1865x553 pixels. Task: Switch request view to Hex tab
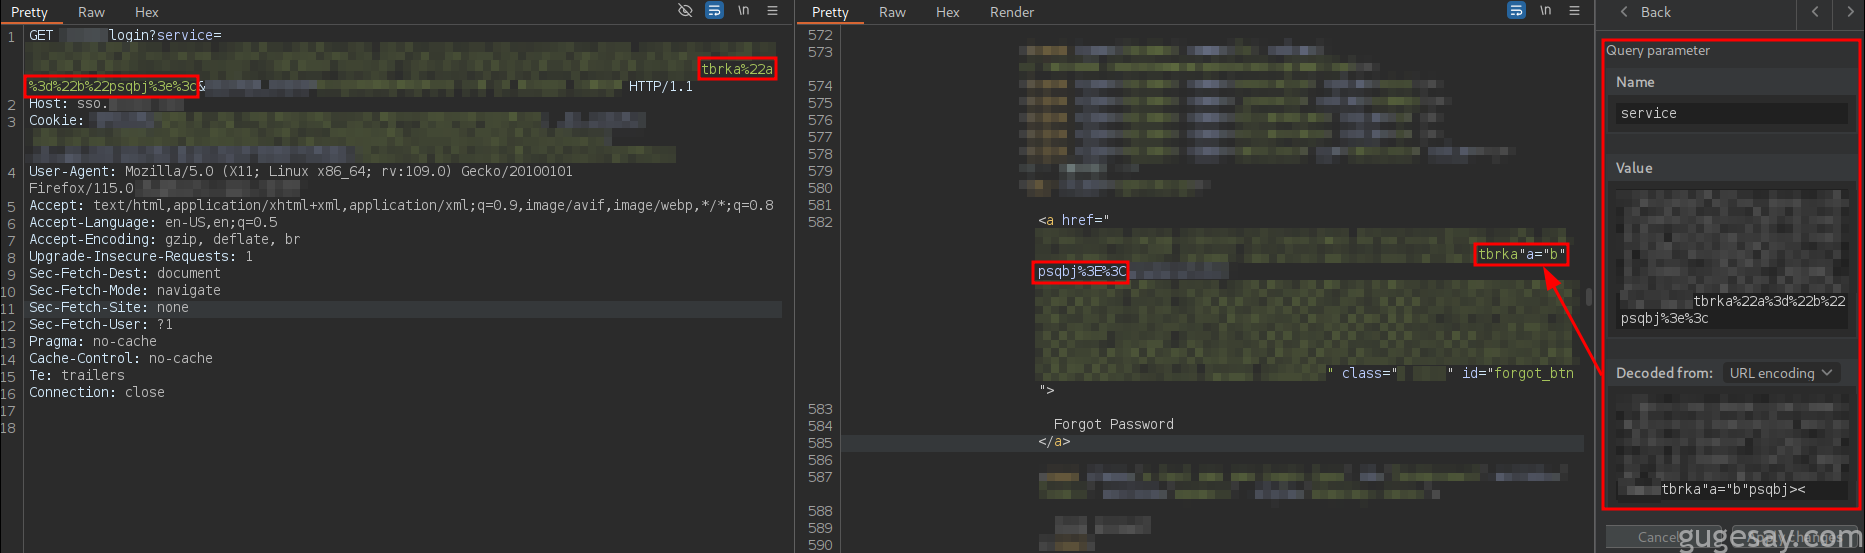[147, 12]
